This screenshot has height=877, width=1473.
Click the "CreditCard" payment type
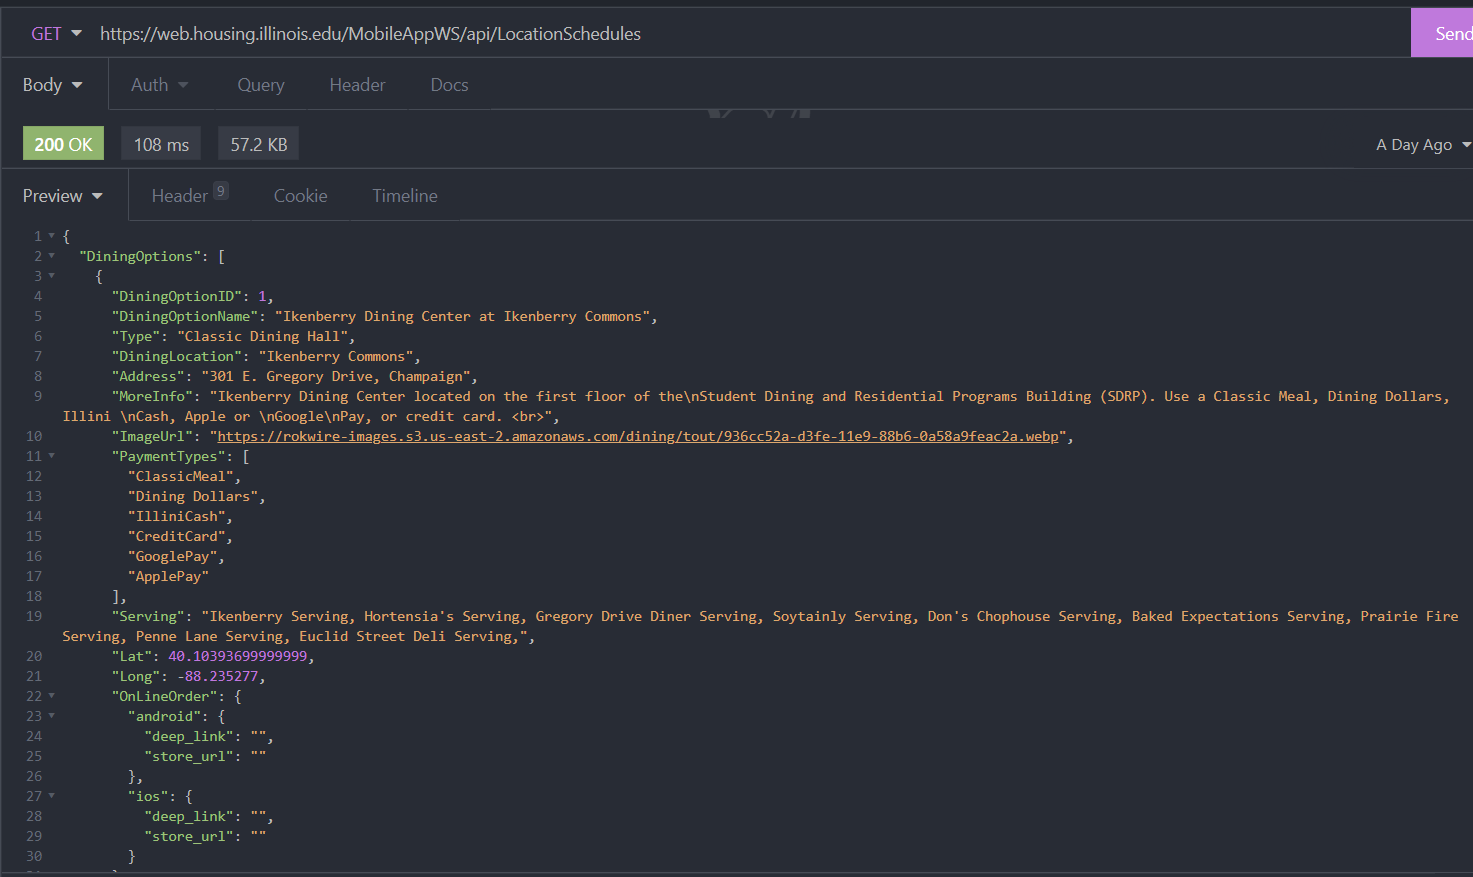[176, 536]
